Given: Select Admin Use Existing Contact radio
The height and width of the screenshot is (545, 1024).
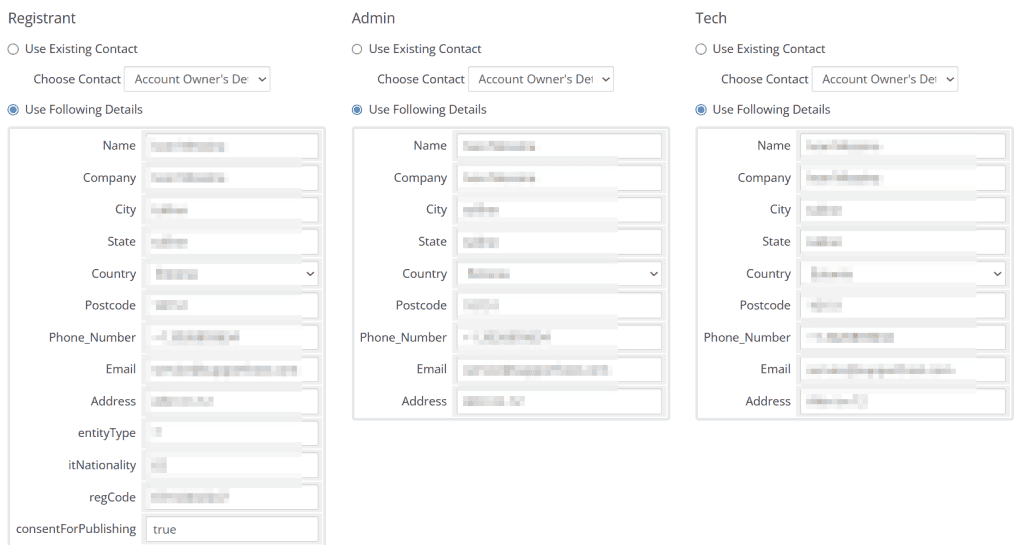Looking at the screenshot, I should pos(357,49).
